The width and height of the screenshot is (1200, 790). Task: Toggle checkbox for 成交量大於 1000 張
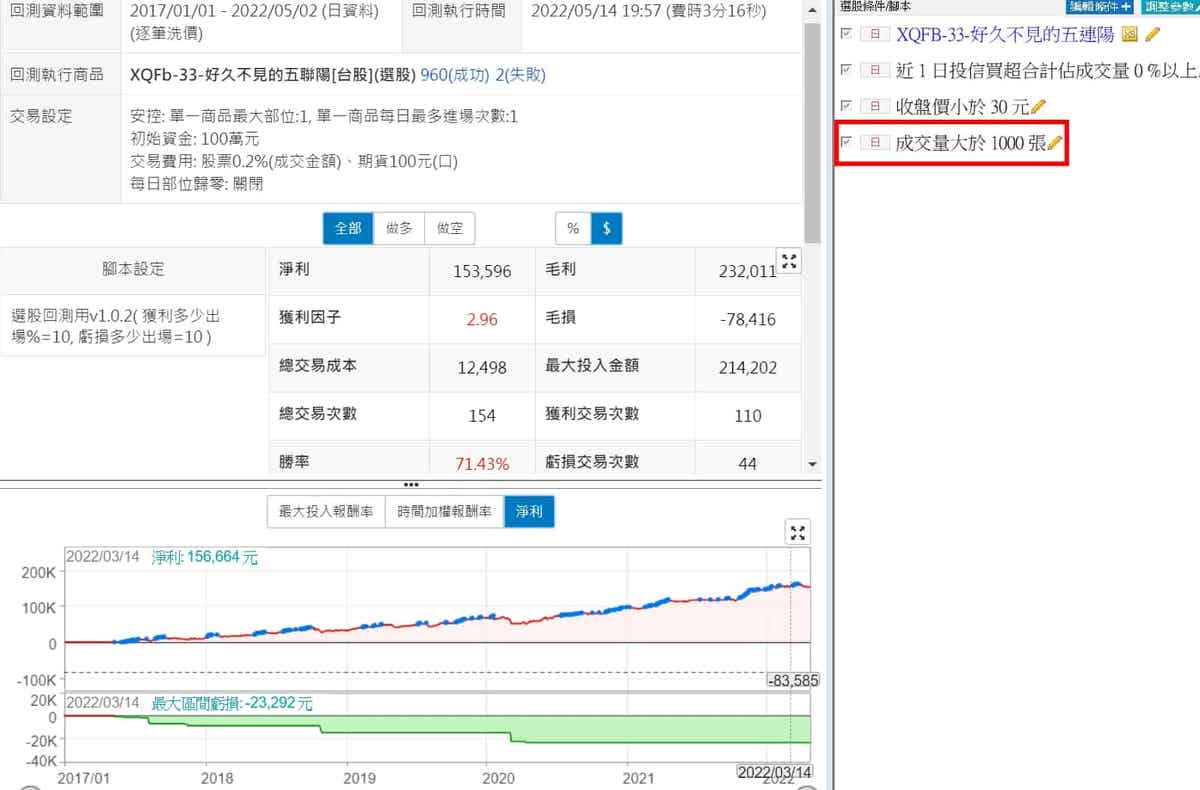[847, 143]
